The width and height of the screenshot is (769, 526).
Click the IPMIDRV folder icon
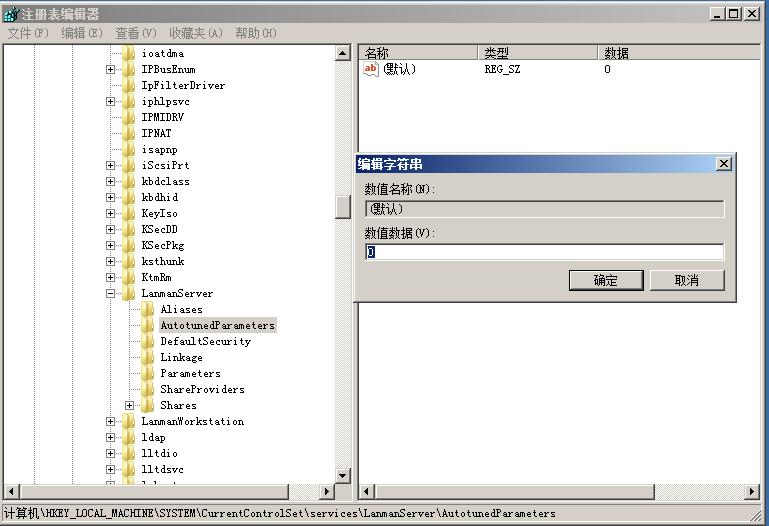128,117
